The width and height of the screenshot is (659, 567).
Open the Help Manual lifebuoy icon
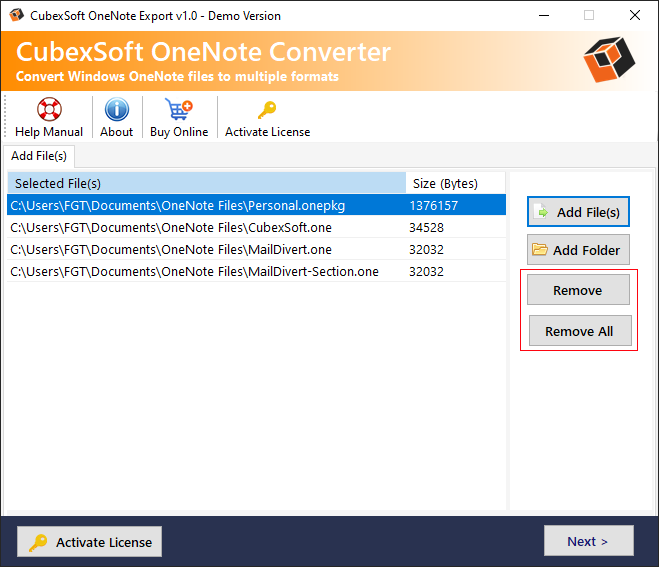[49, 109]
